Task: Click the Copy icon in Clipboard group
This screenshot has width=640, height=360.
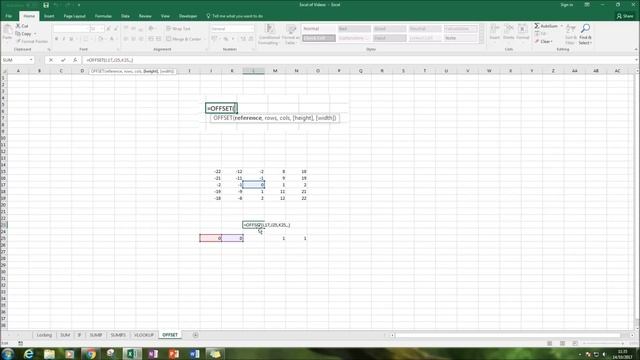Action: (18, 34)
